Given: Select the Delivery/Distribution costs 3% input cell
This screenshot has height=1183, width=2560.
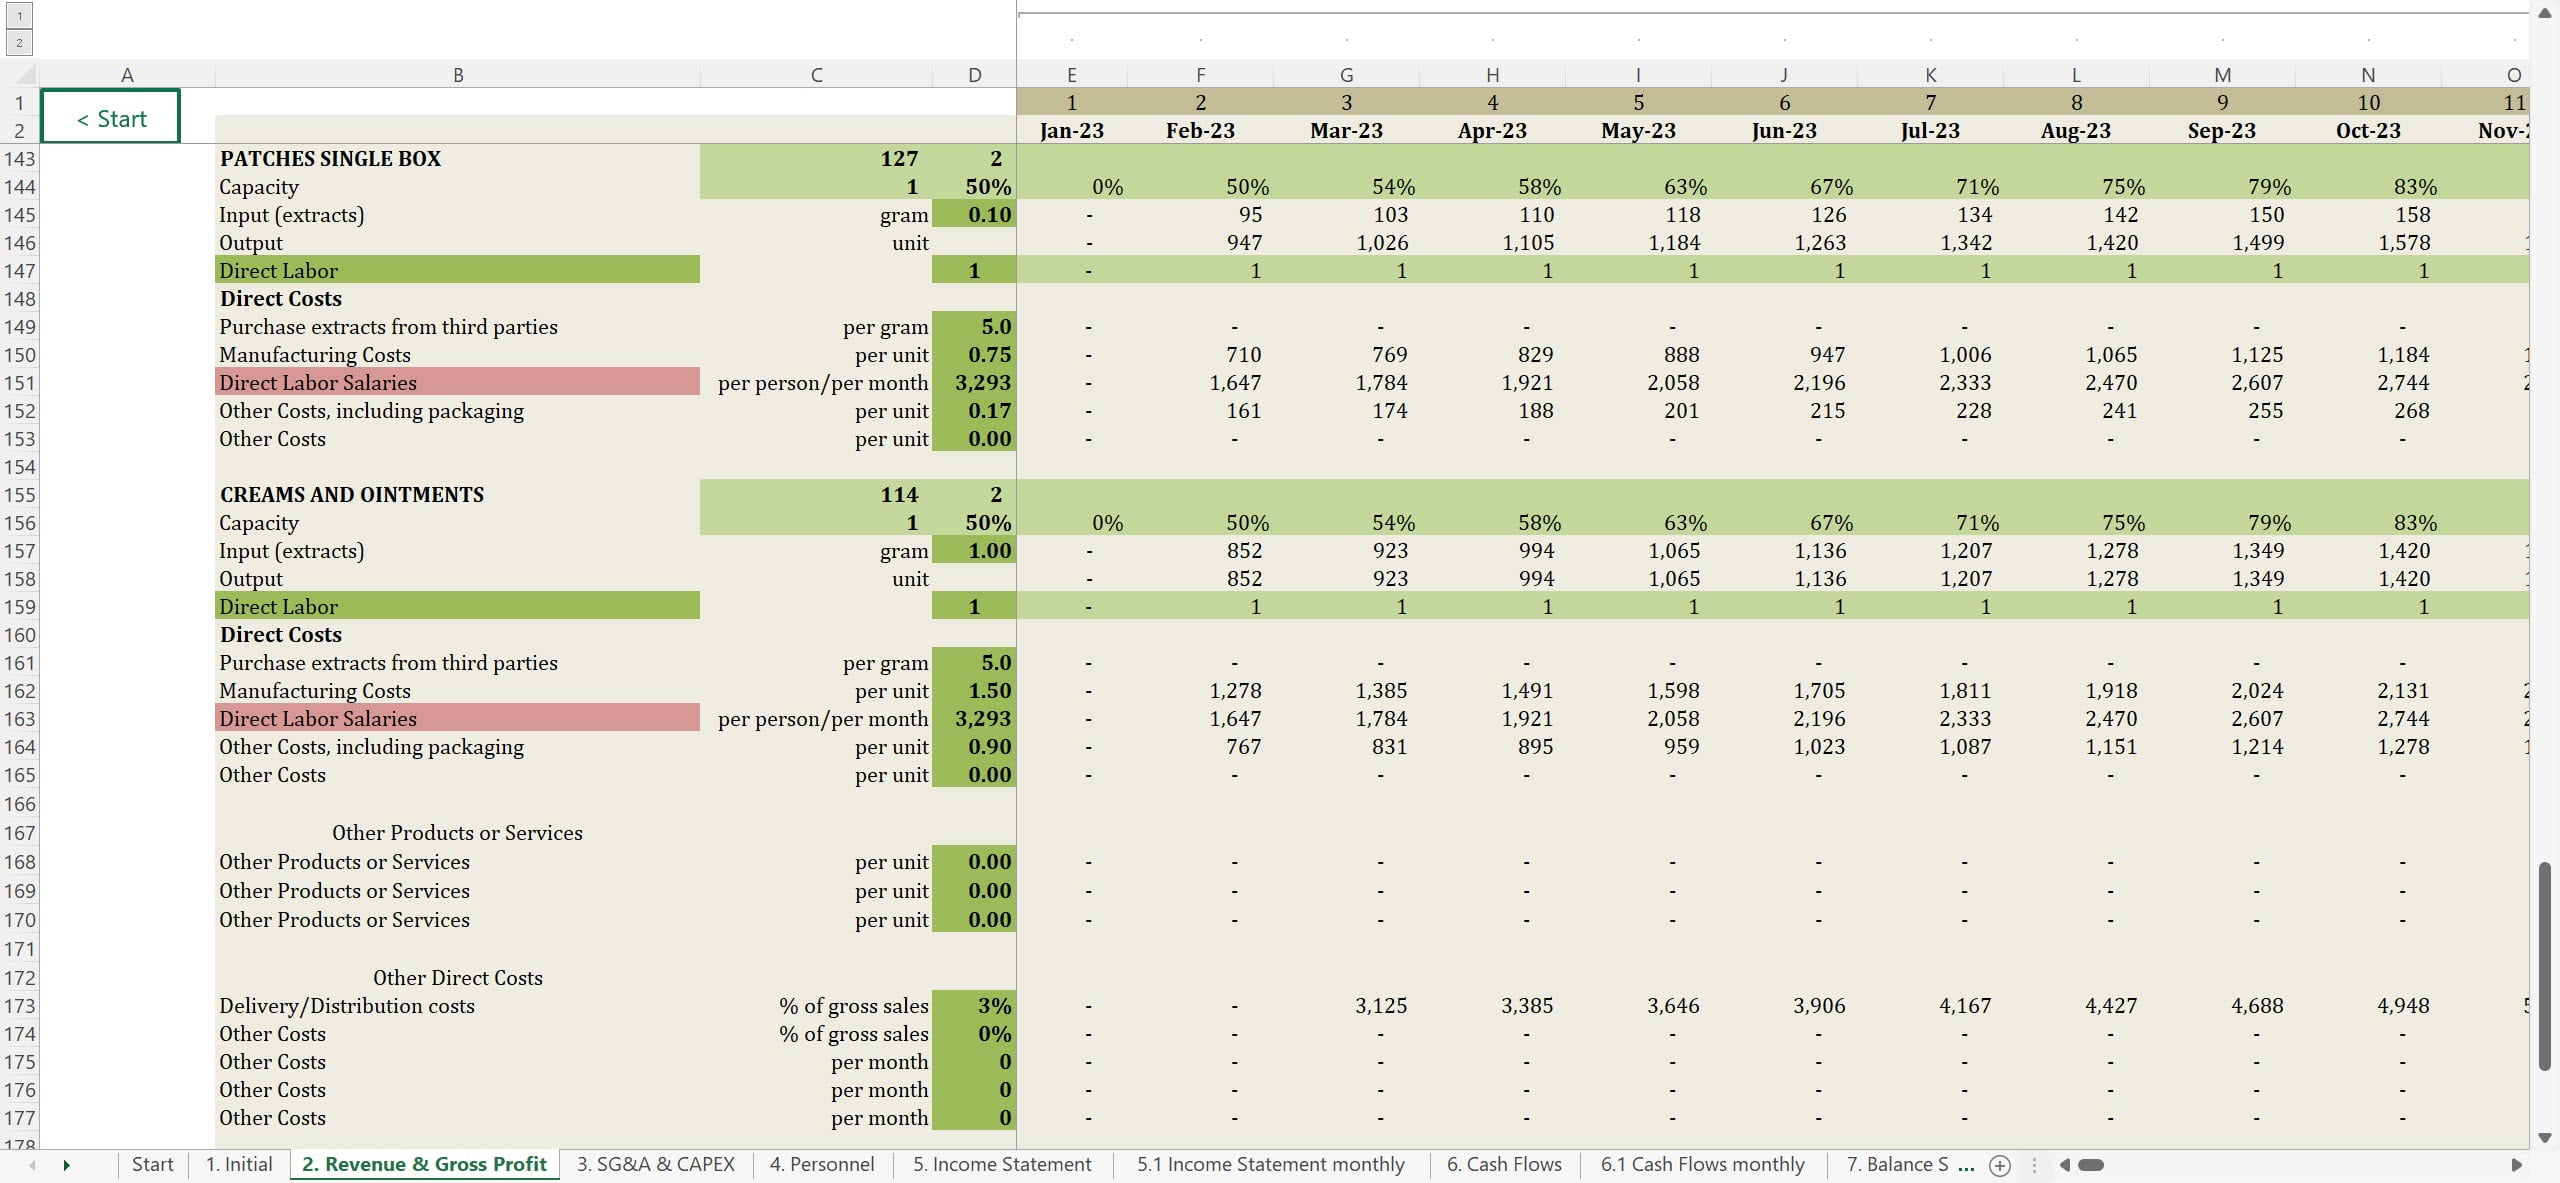Looking at the screenshot, I should 974,1006.
